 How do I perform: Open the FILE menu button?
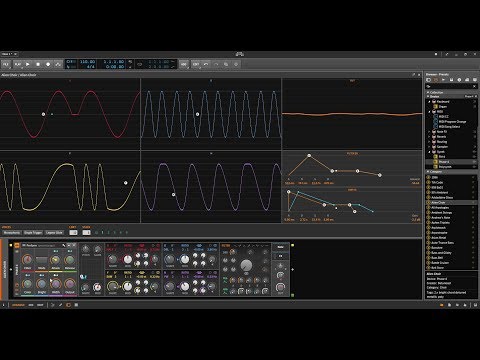[x=6, y=64]
